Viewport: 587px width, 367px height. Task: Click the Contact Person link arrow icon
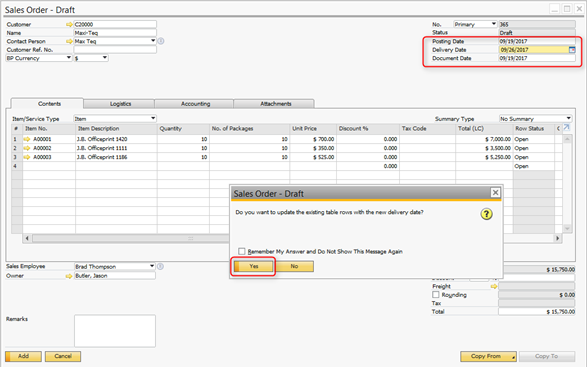(69, 41)
